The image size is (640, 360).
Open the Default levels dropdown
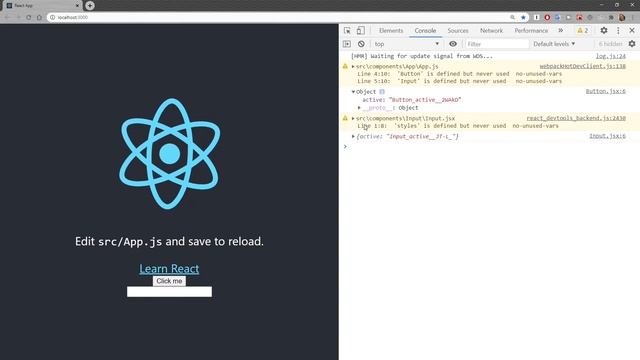click(x=554, y=44)
